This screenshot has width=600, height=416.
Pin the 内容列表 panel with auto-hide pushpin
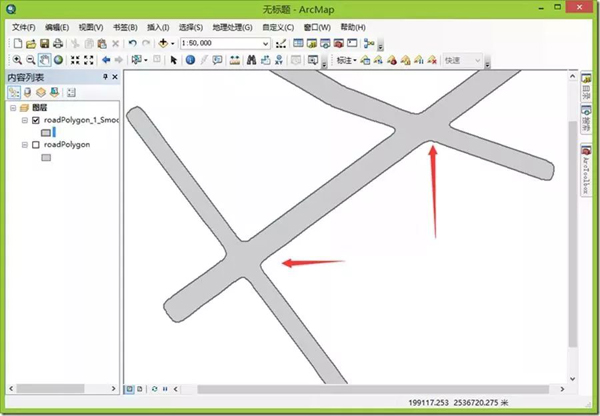[105, 77]
